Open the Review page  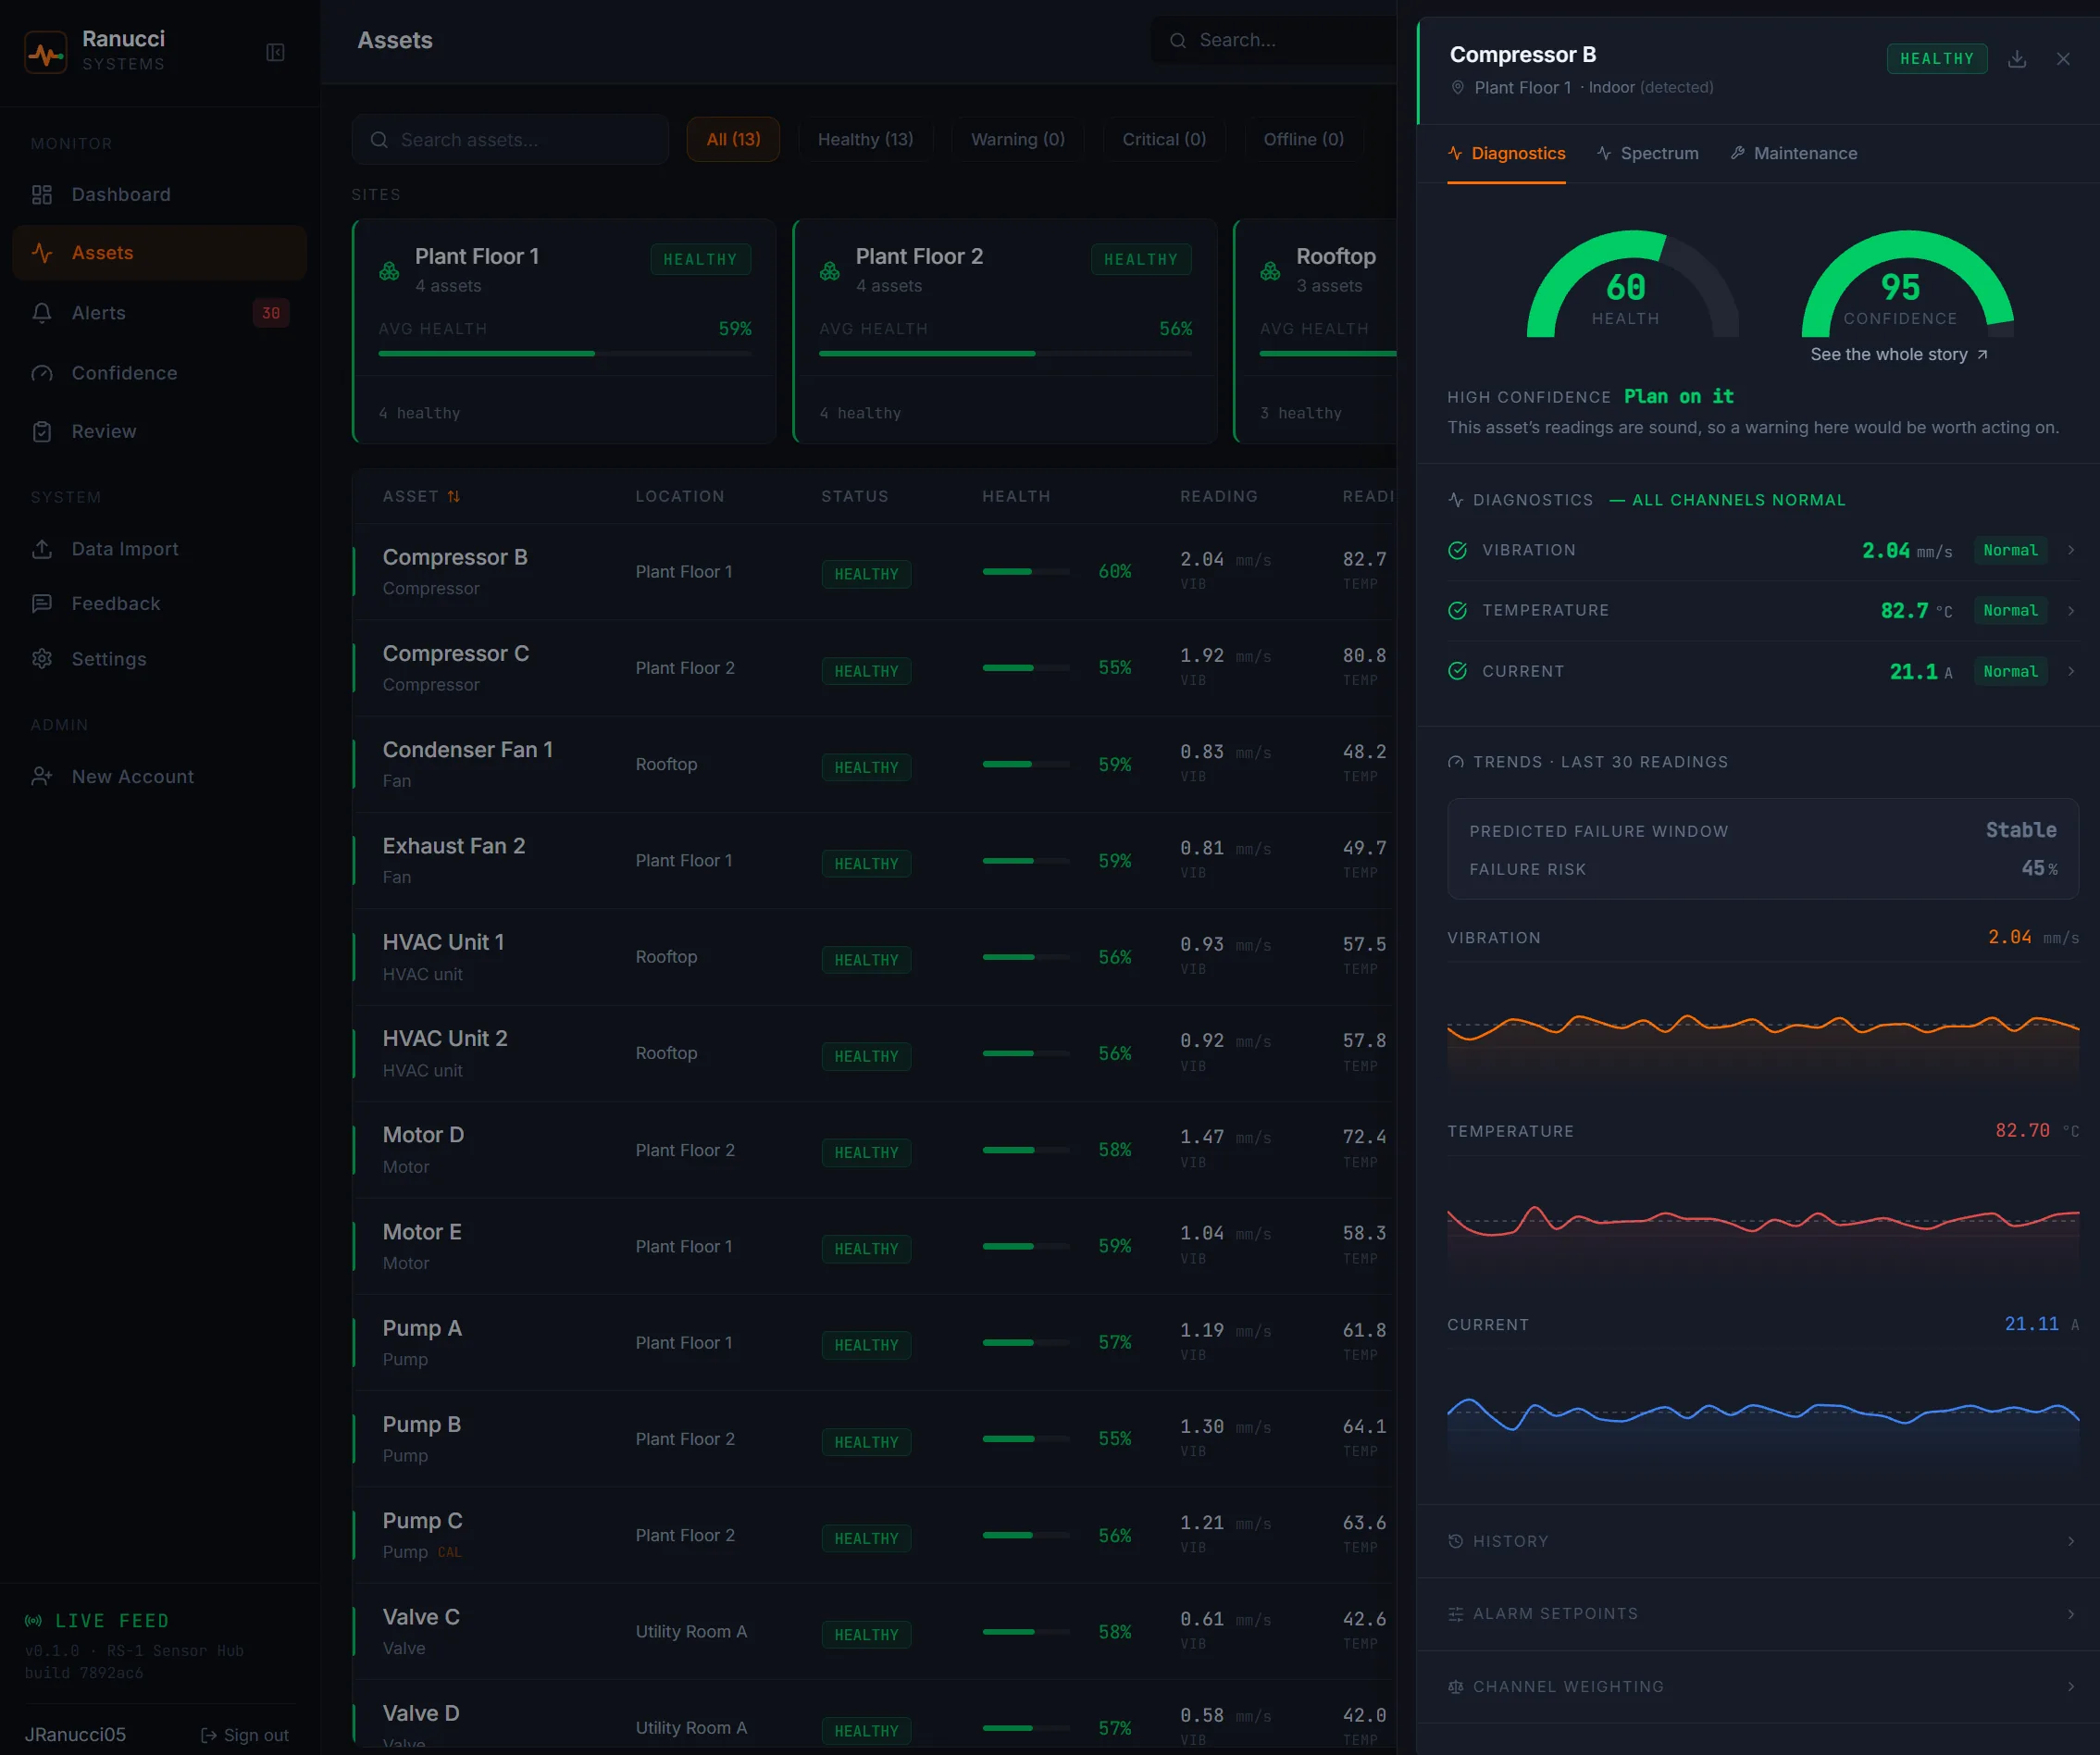tap(159, 431)
